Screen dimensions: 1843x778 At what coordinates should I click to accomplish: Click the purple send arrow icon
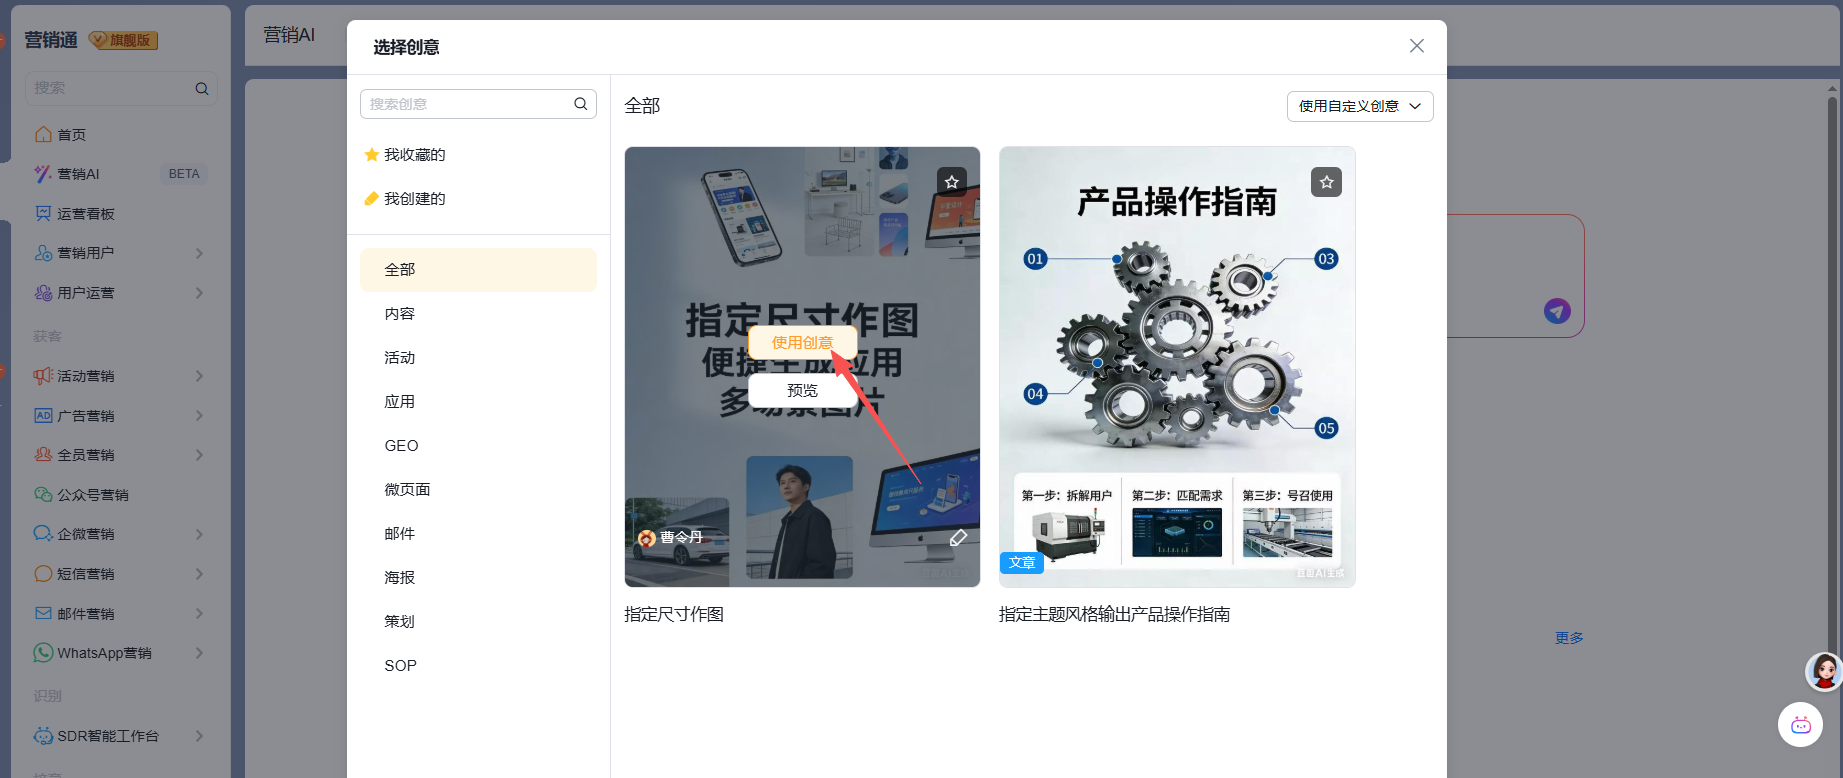(x=1557, y=311)
